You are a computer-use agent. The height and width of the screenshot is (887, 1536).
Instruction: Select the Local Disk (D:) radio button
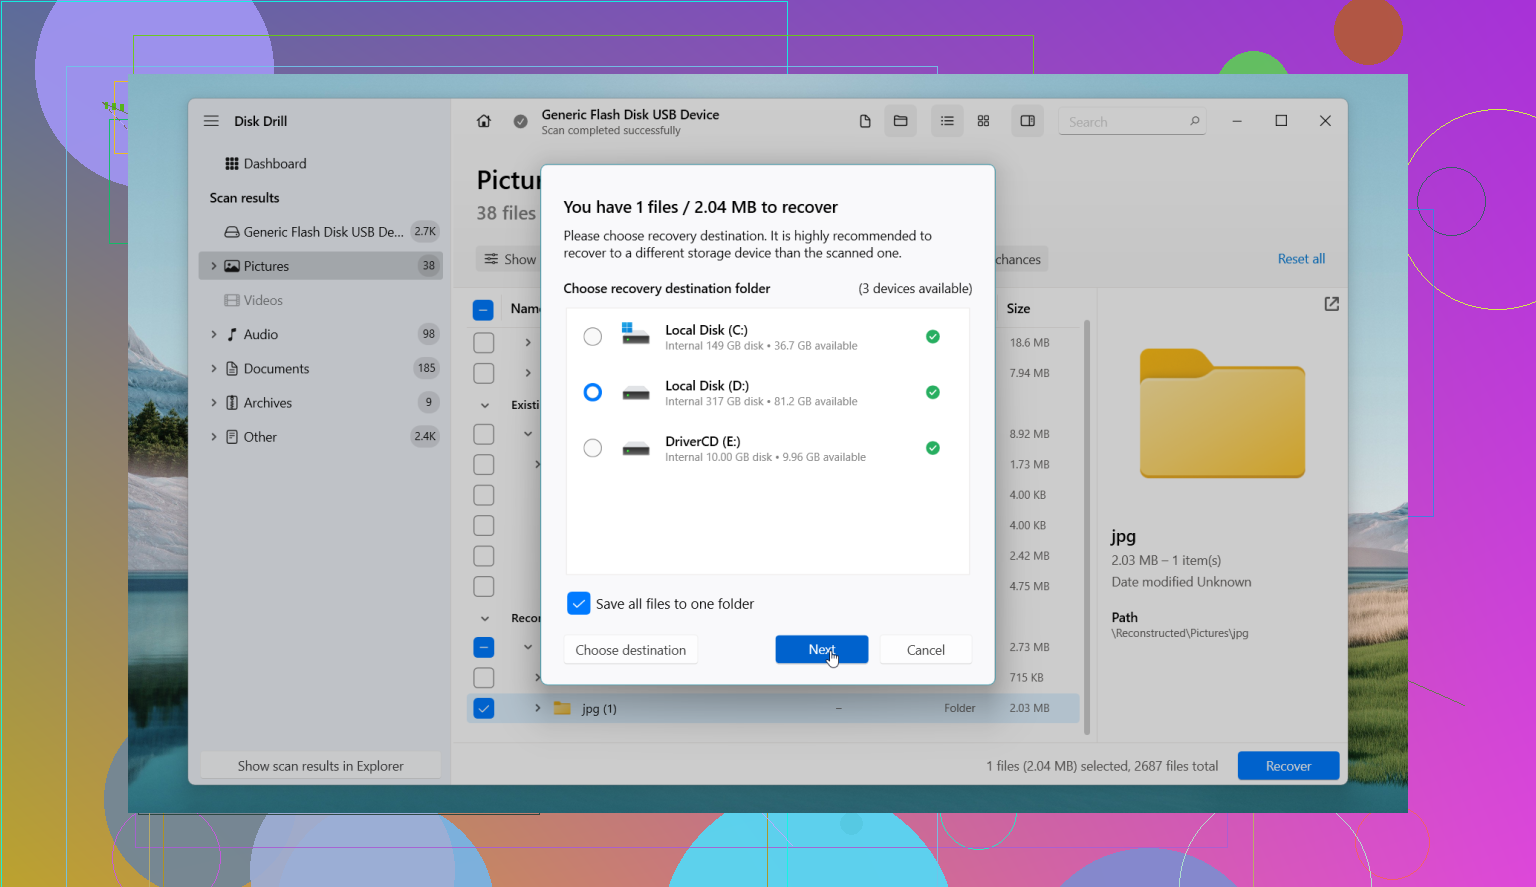pos(593,392)
